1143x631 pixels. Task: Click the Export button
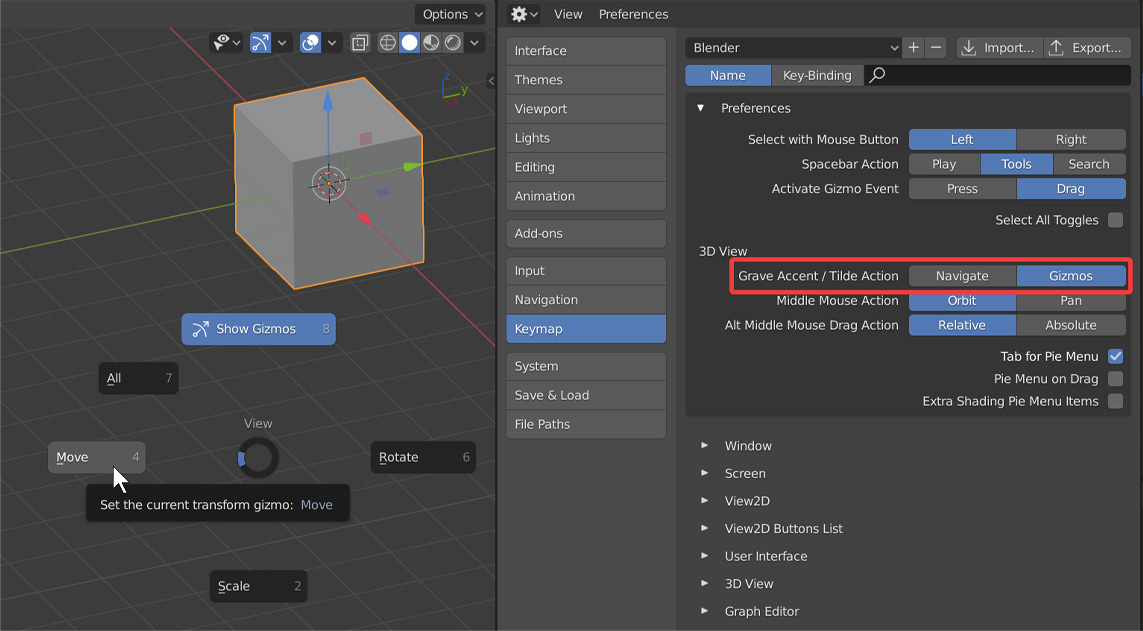[x=1086, y=47]
